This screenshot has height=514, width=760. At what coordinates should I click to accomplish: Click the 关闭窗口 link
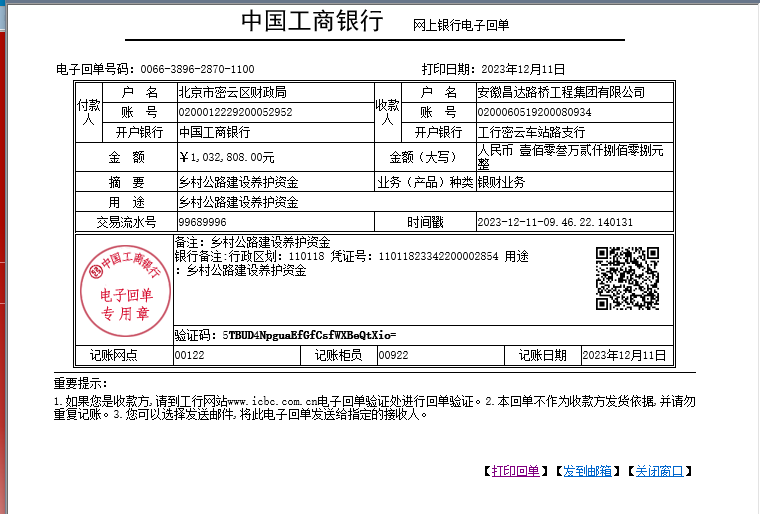[659, 471]
